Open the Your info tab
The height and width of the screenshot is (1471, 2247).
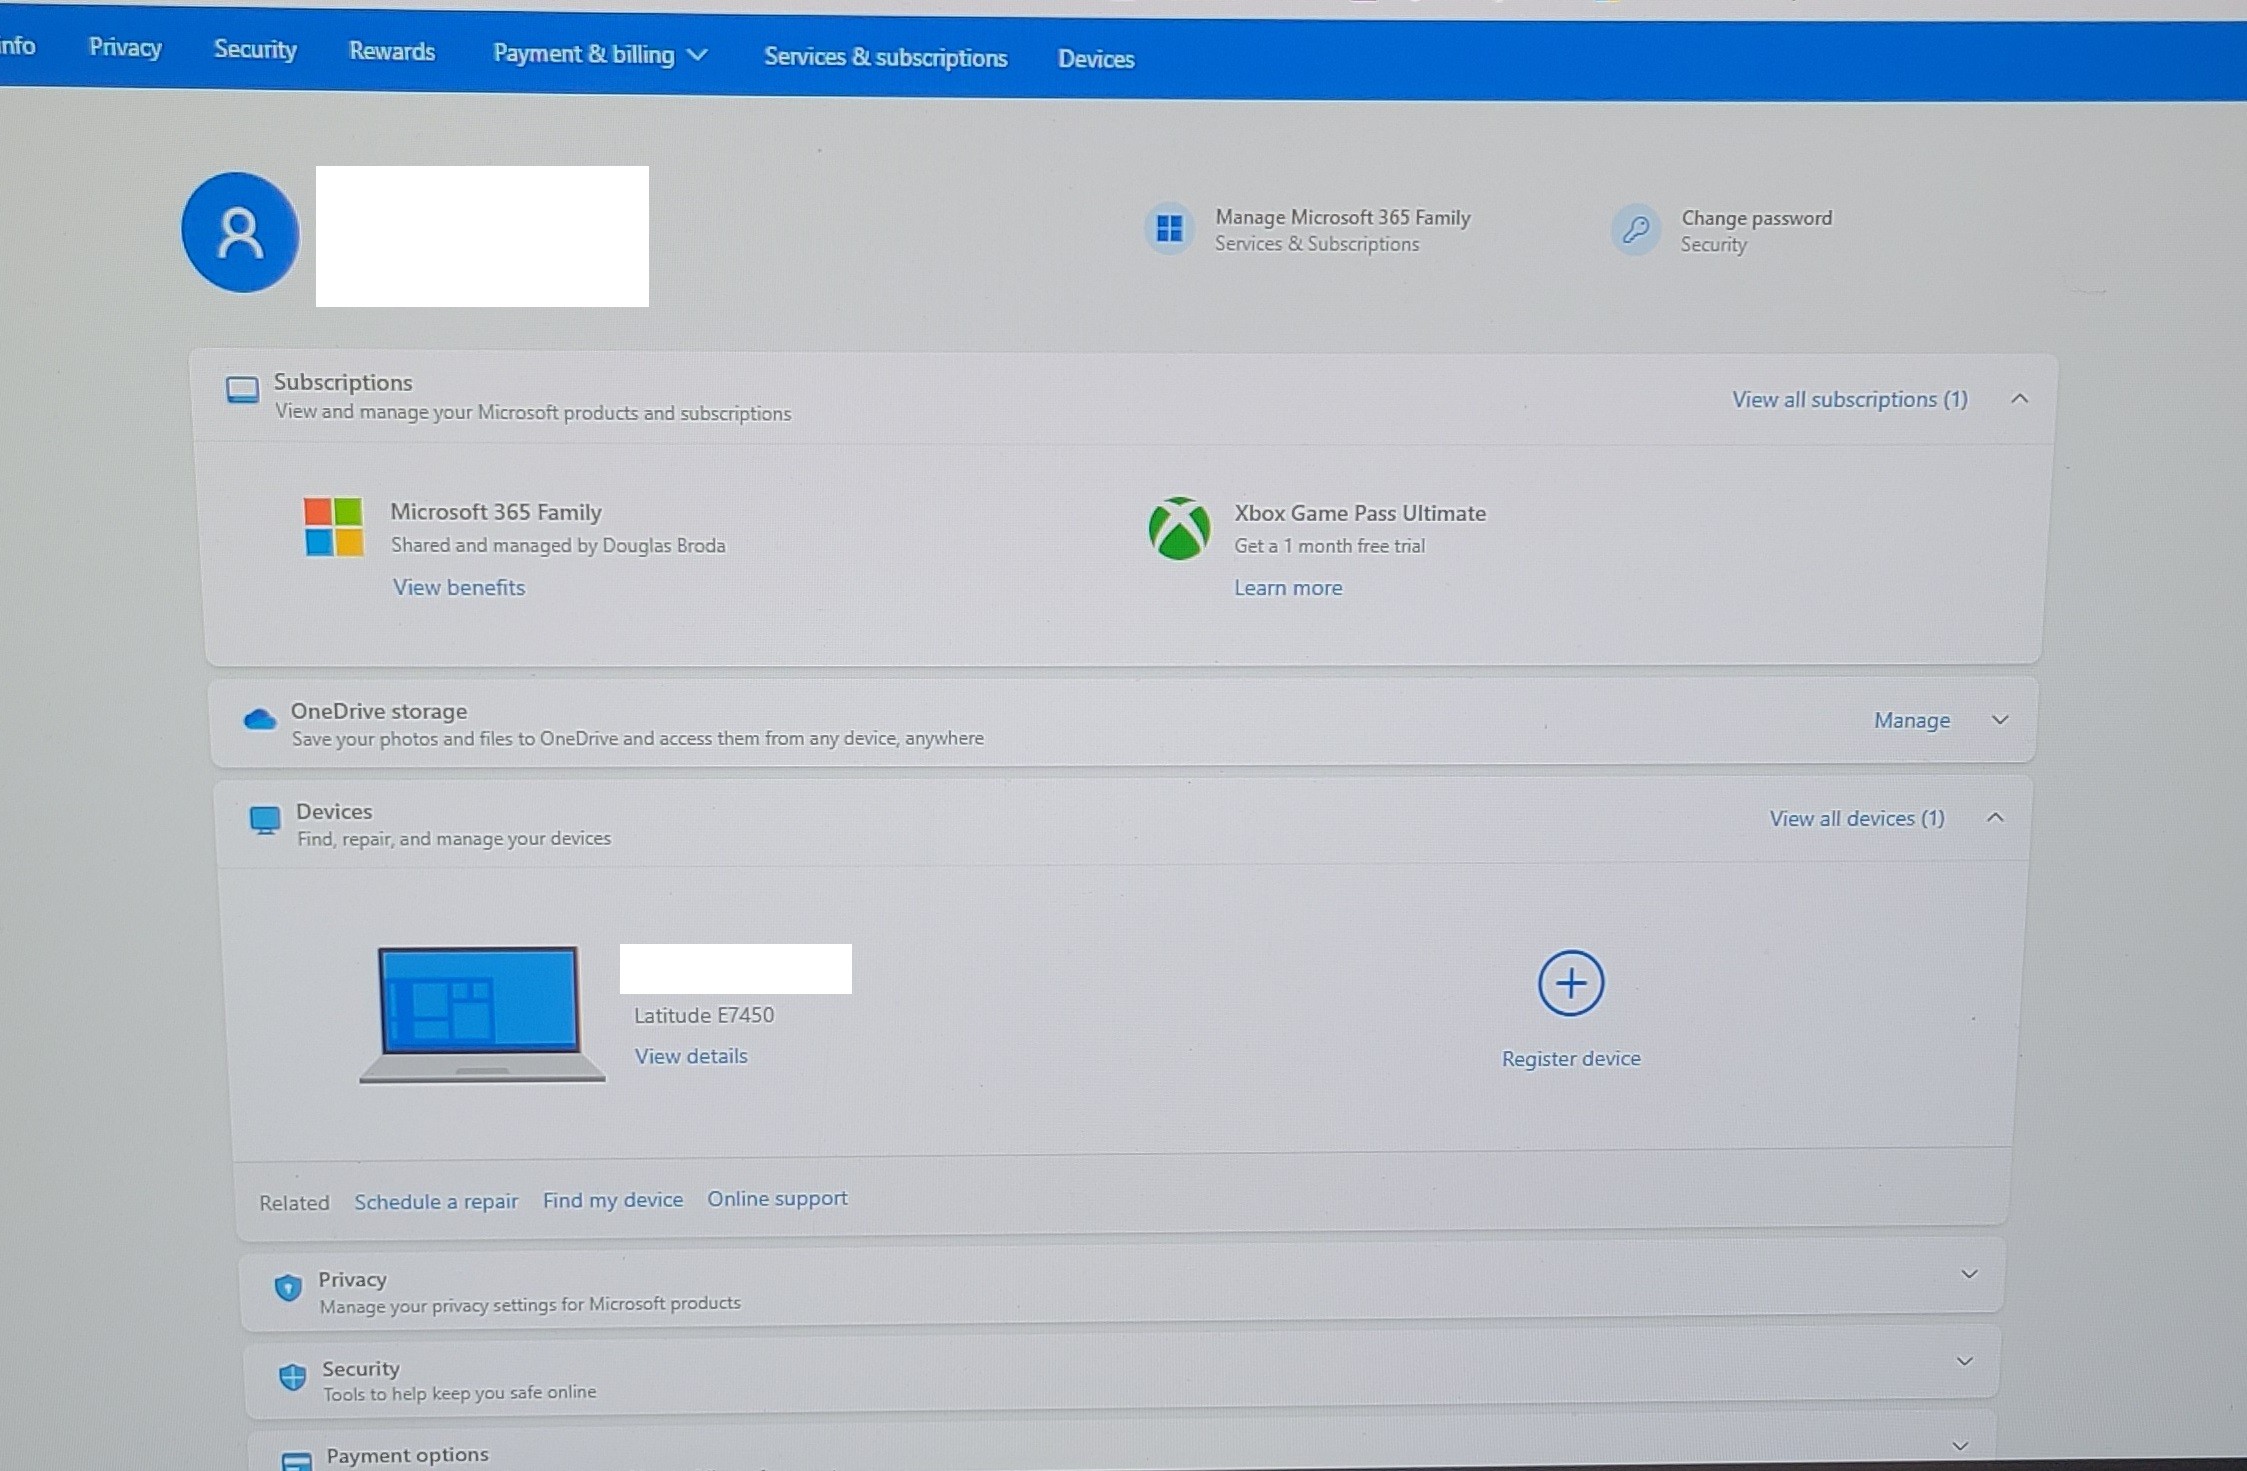17,46
